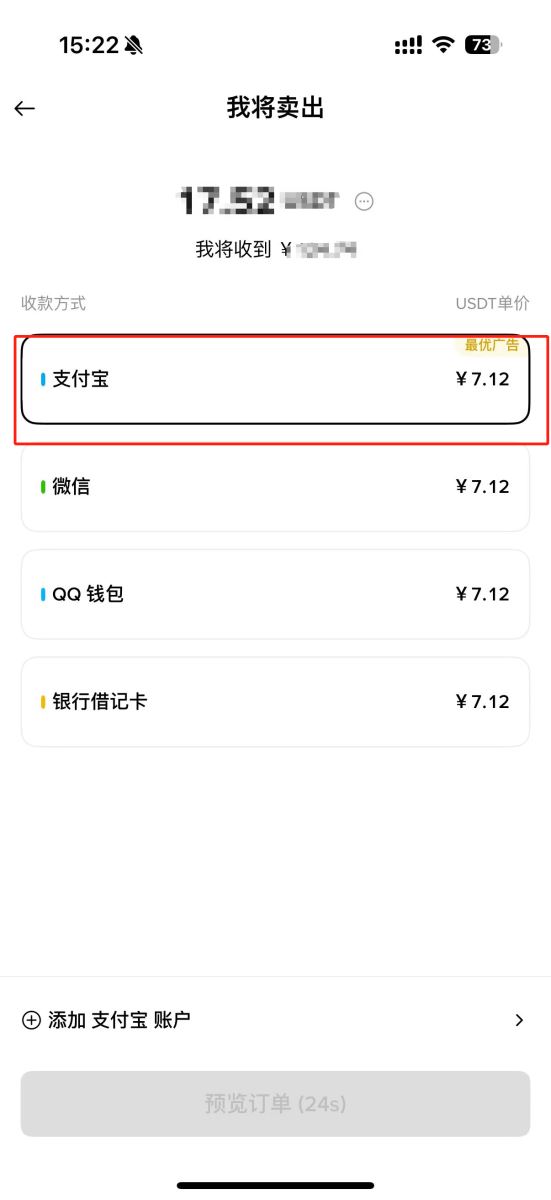Tap the cellular signal icon
The height and width of the screenshot is (1200, 551).
click(x=408, y=45)
